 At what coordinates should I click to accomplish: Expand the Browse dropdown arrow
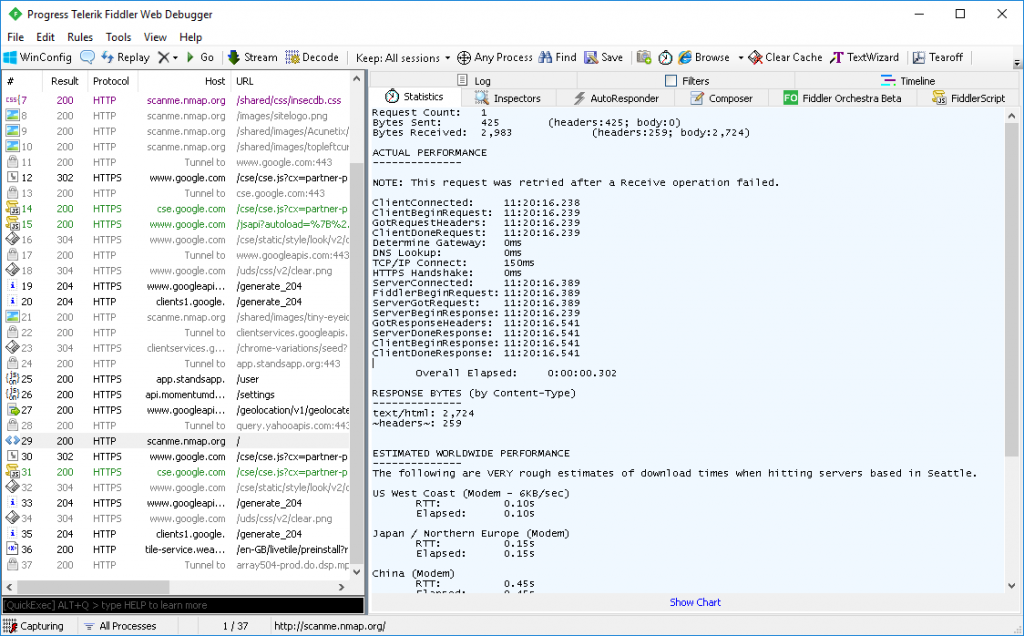click(x=741, y=58)
